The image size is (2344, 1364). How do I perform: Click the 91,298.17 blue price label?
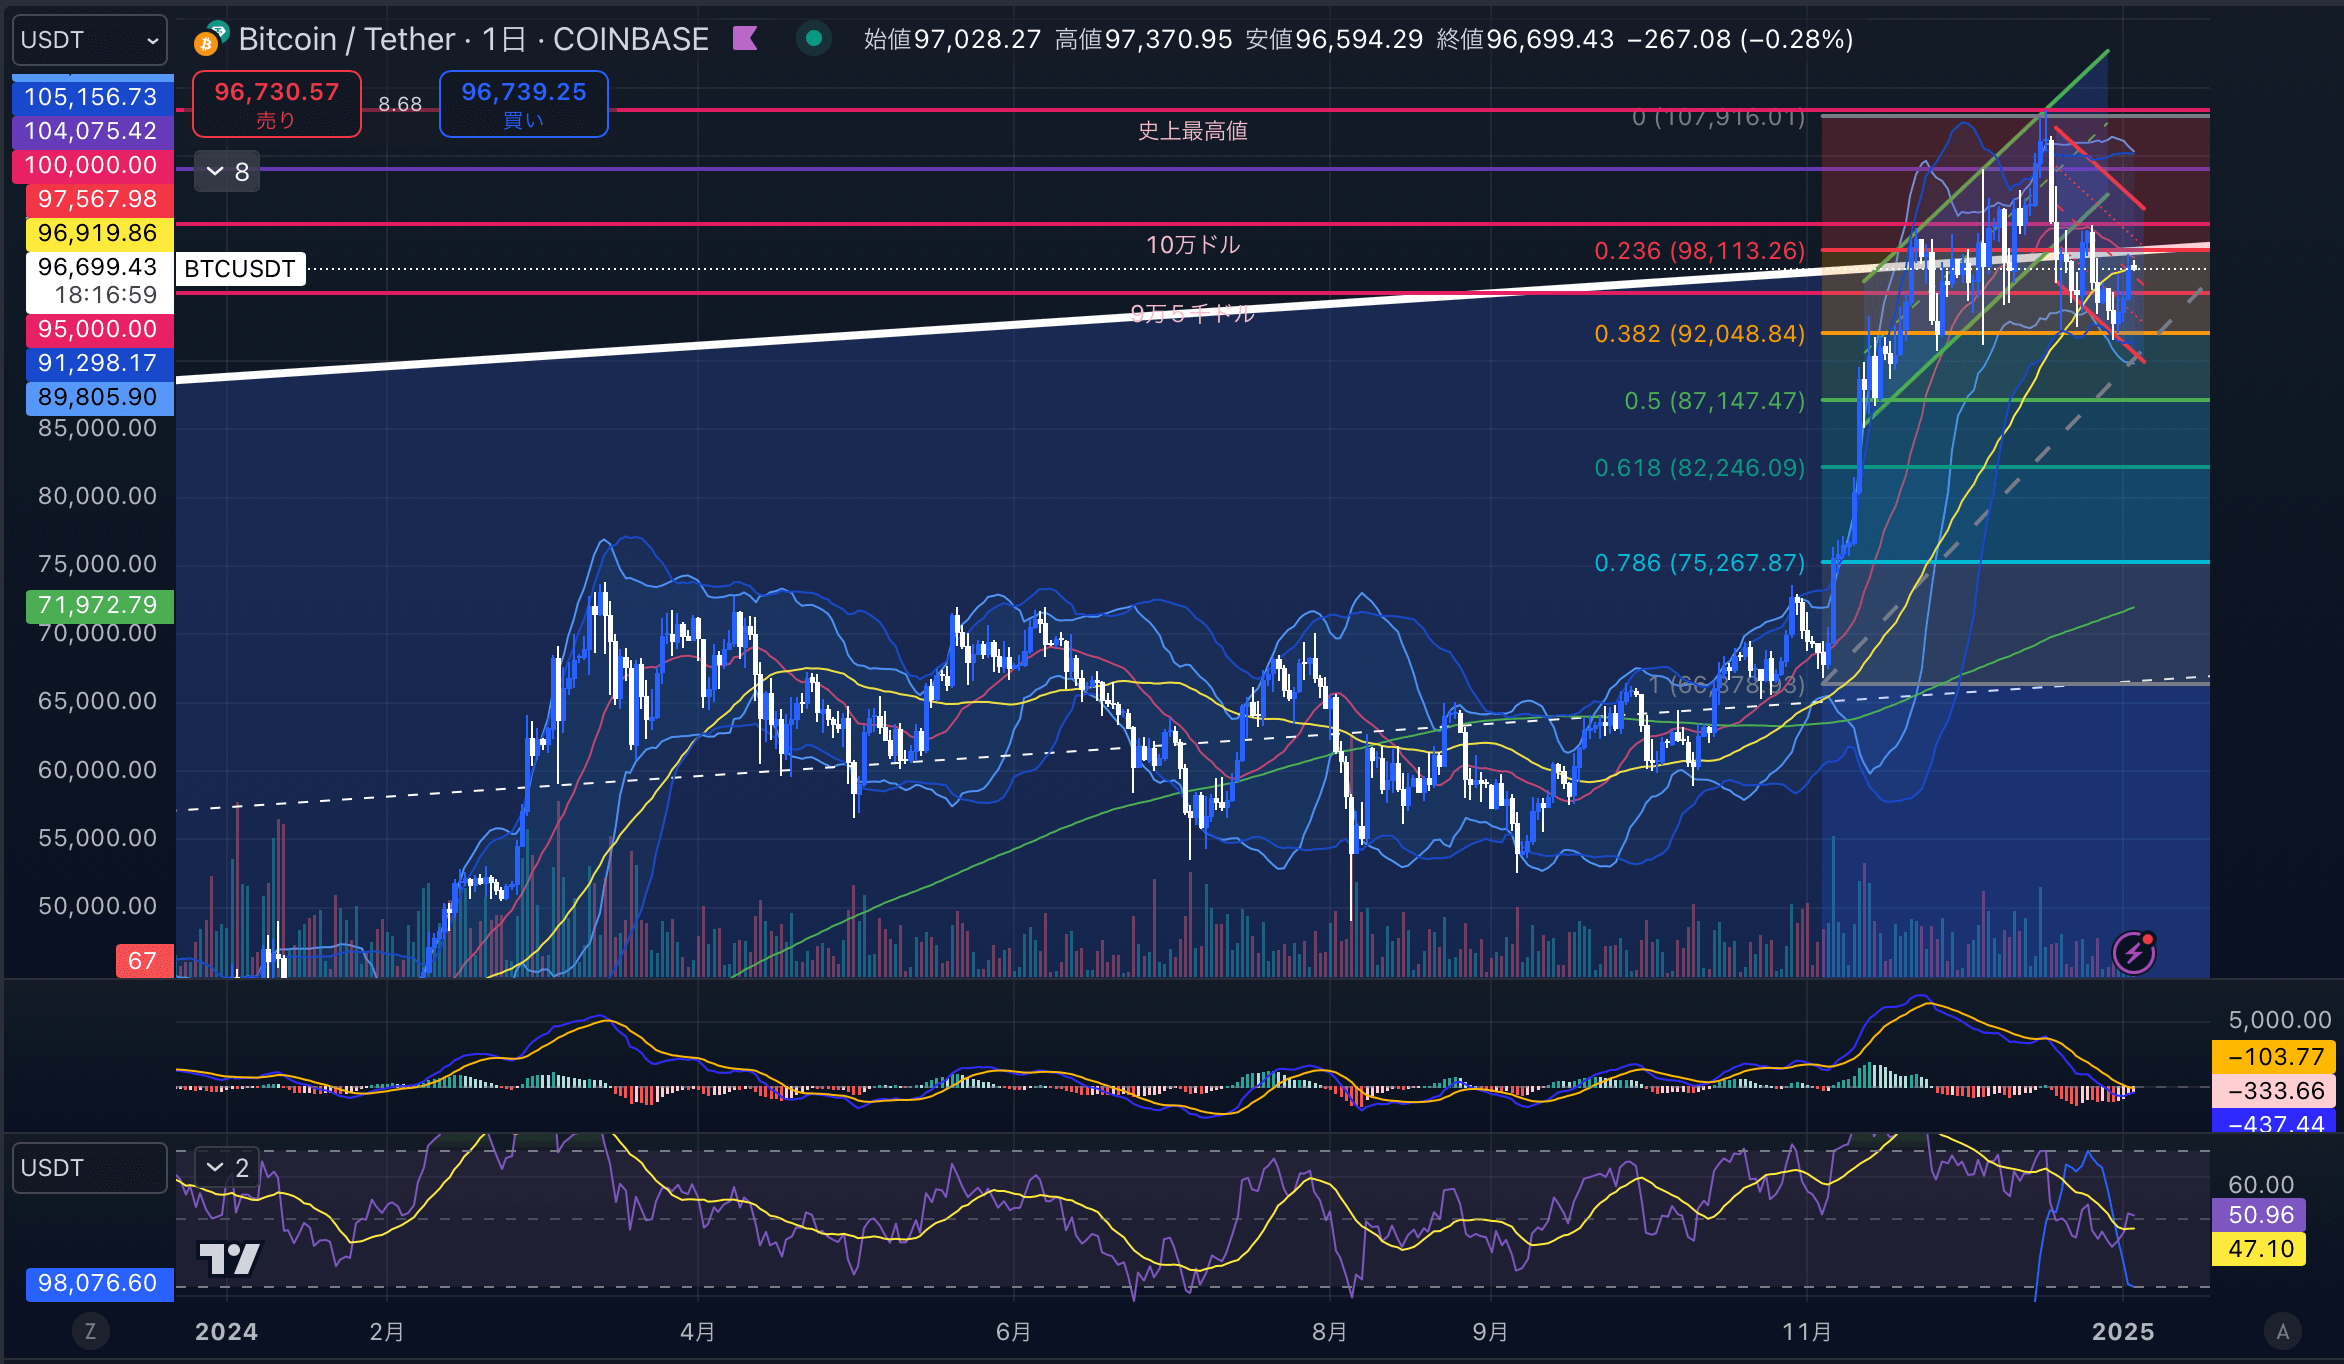click(98, 363)
